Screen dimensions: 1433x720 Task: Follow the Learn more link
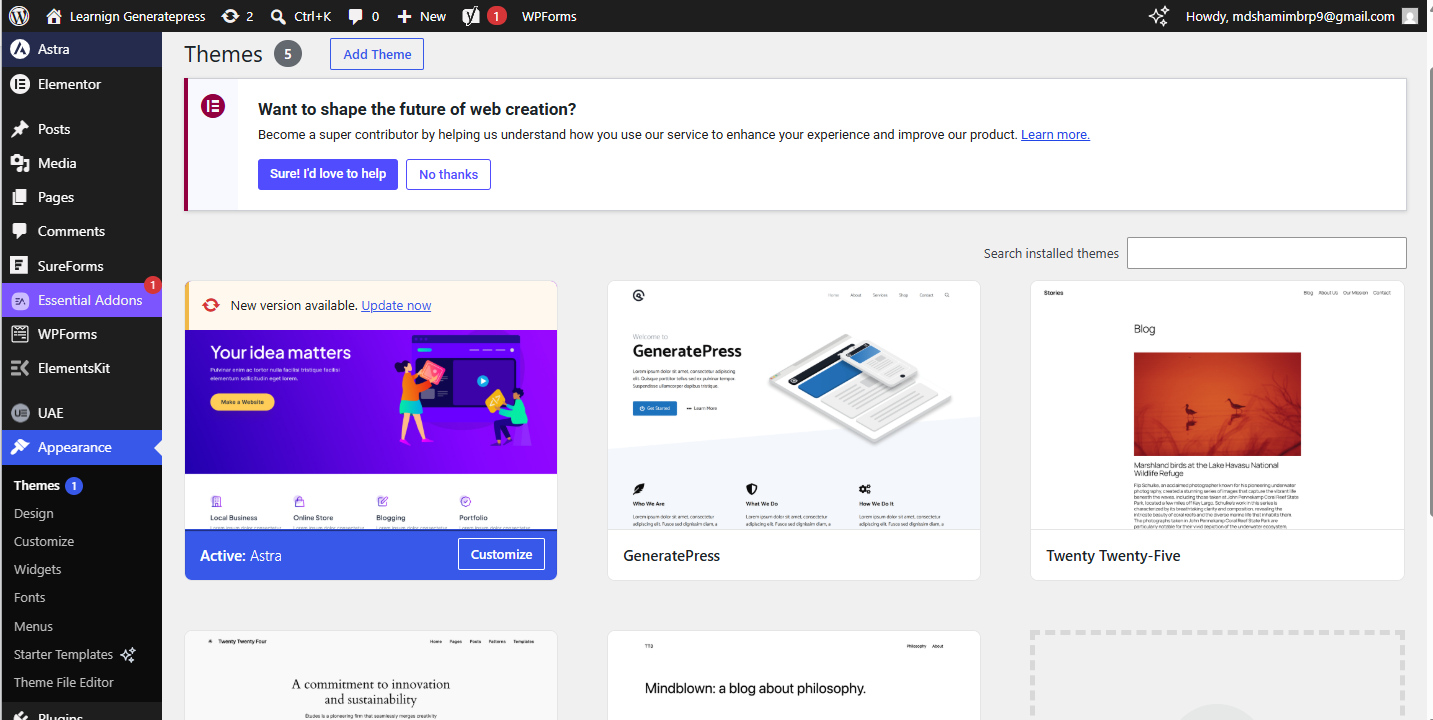tap(1055, 134)
